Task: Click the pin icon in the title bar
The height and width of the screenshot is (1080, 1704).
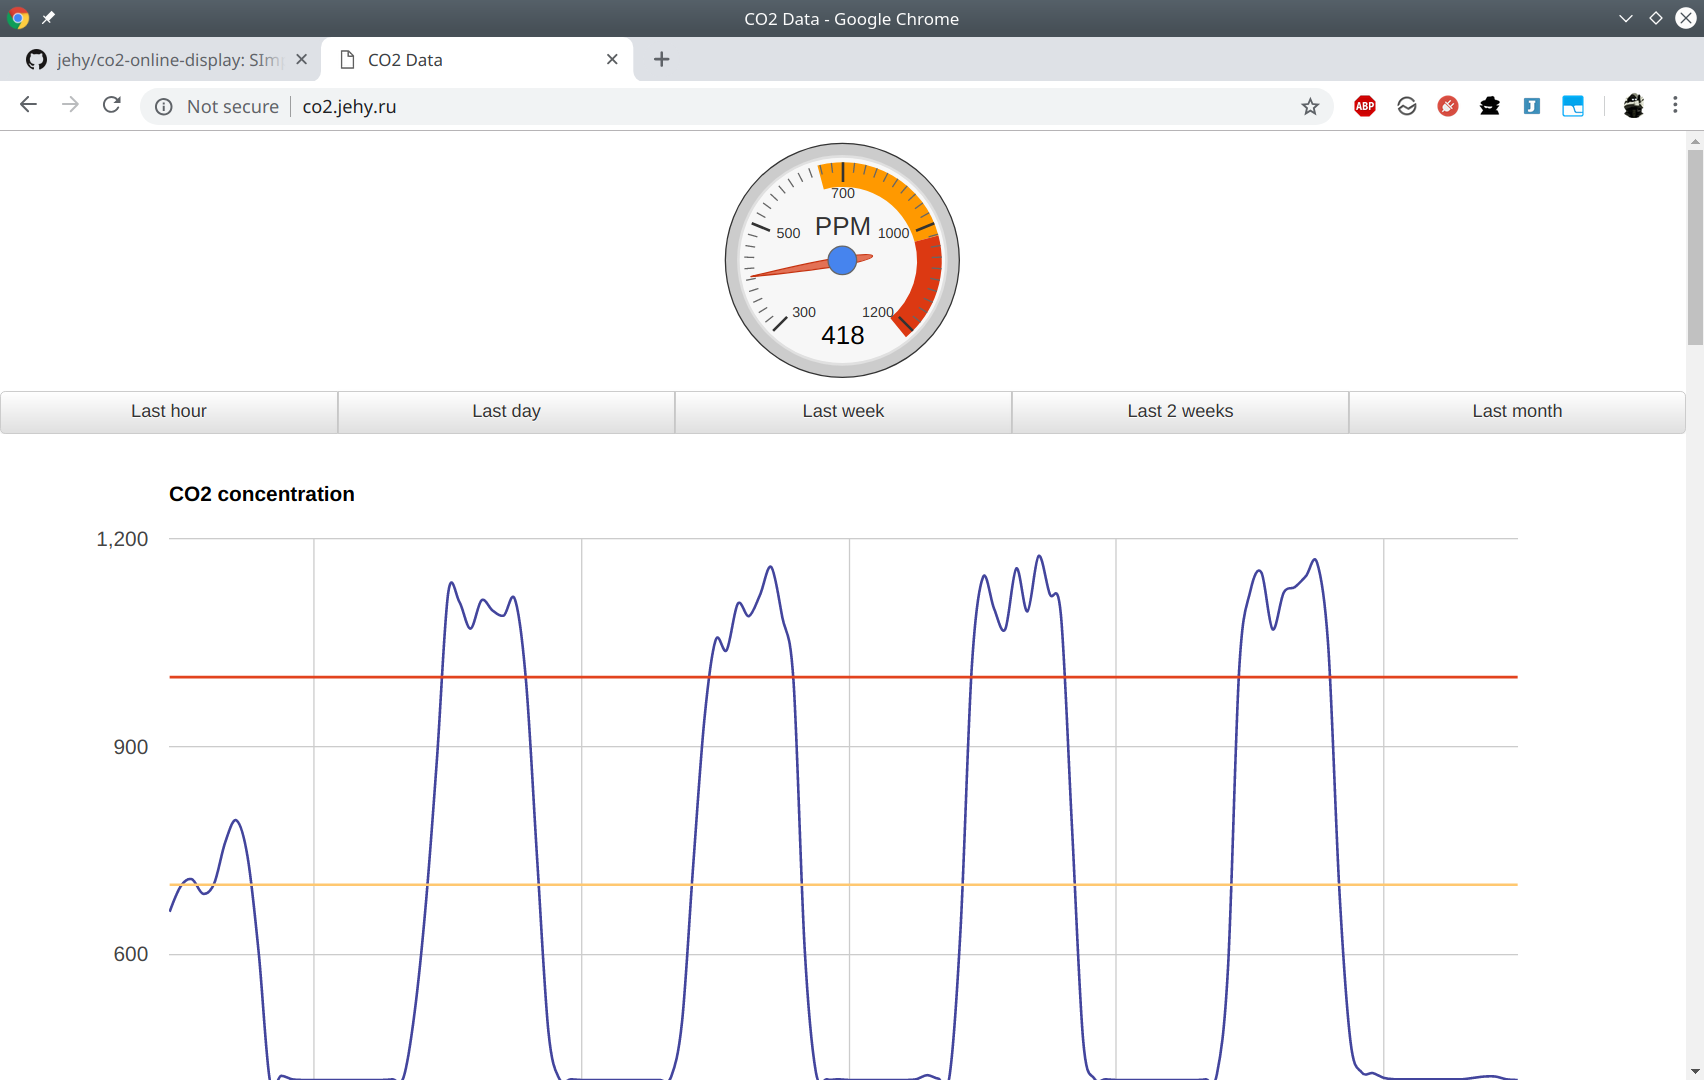Action: click(x=48, y=18)
